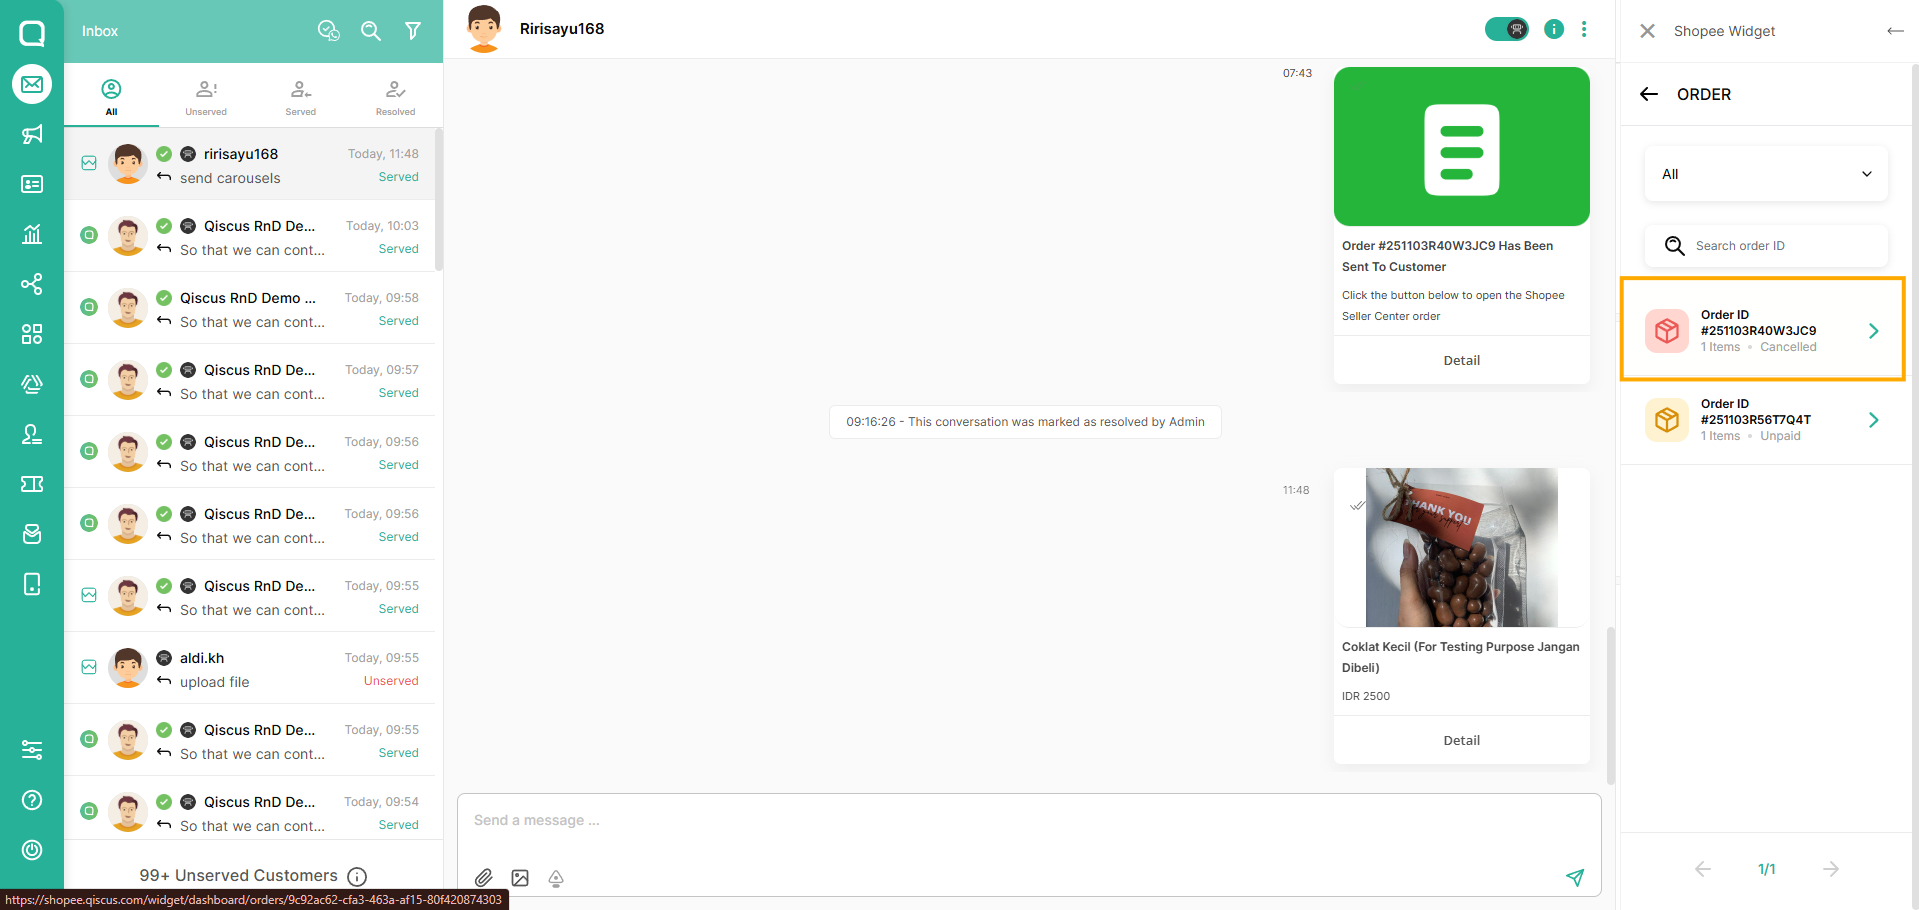This screenshot has height=910, width=1919.
Task: Click the 99+ Unserved Customers label
Action: (239, 876)
